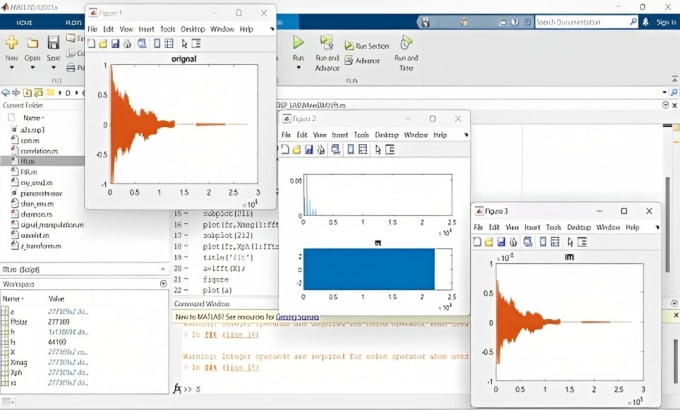Select the Xmag variable in Workspace
The height and width of the screenshot is (410, 680).
click(x=19, y=362)
